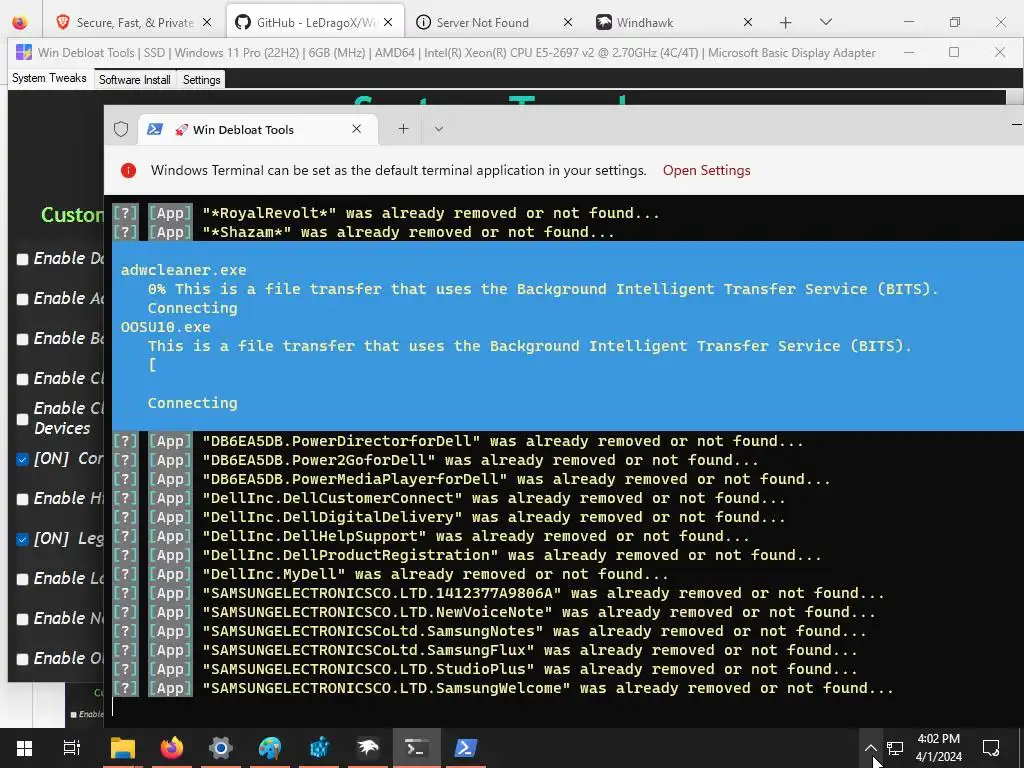The image size is (1024, 768).
Task: Launch Firefox from the taskbar
Action: 171,747
